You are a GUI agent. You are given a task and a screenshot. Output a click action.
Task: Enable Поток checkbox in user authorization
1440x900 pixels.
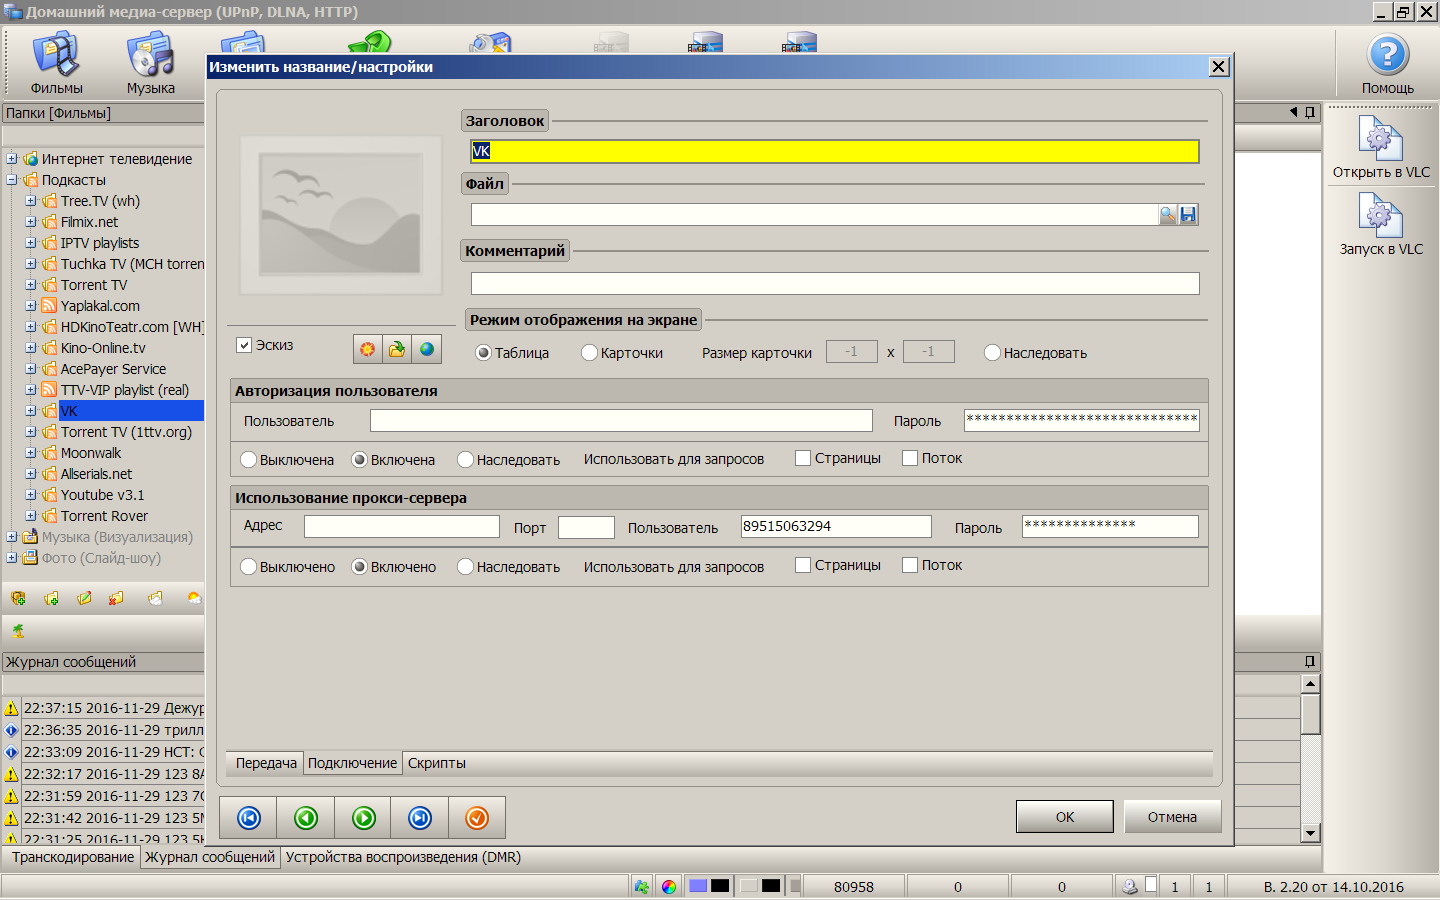[x=910, y=458]
